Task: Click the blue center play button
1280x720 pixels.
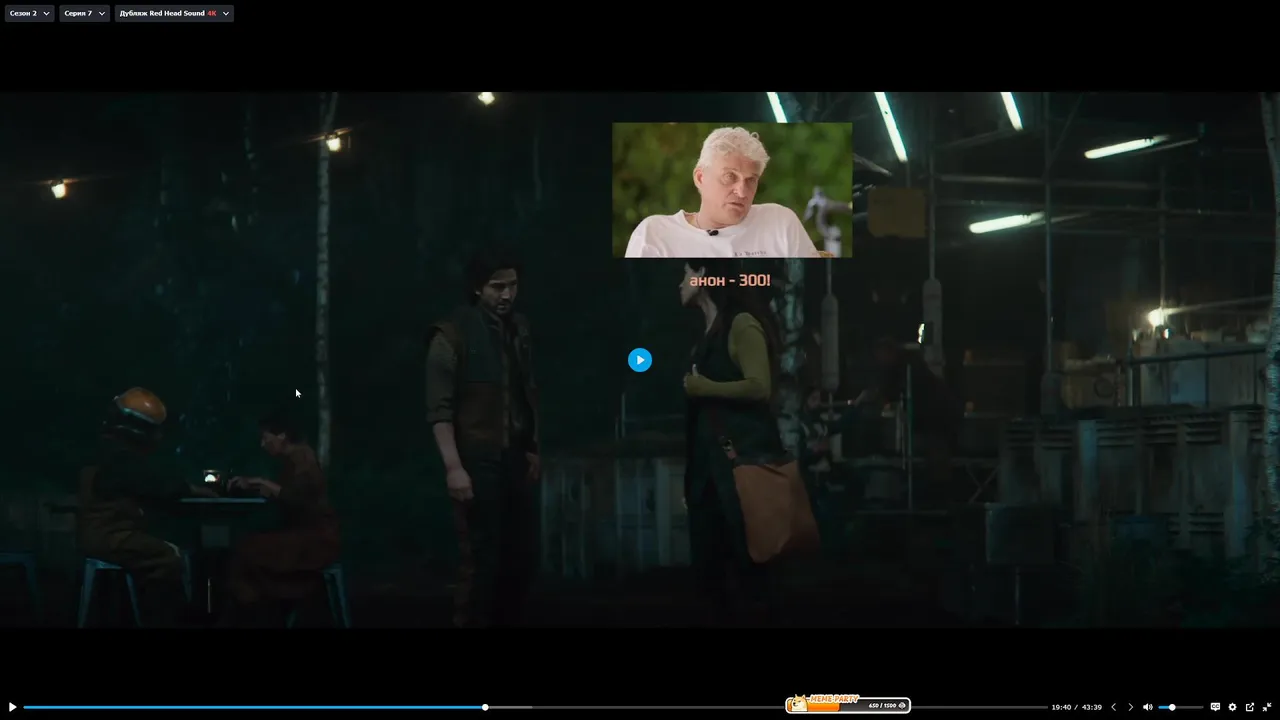Action: 640,360
